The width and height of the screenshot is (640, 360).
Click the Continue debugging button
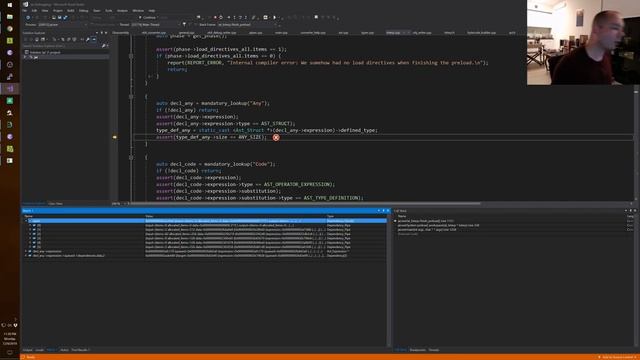coord(148,18)
